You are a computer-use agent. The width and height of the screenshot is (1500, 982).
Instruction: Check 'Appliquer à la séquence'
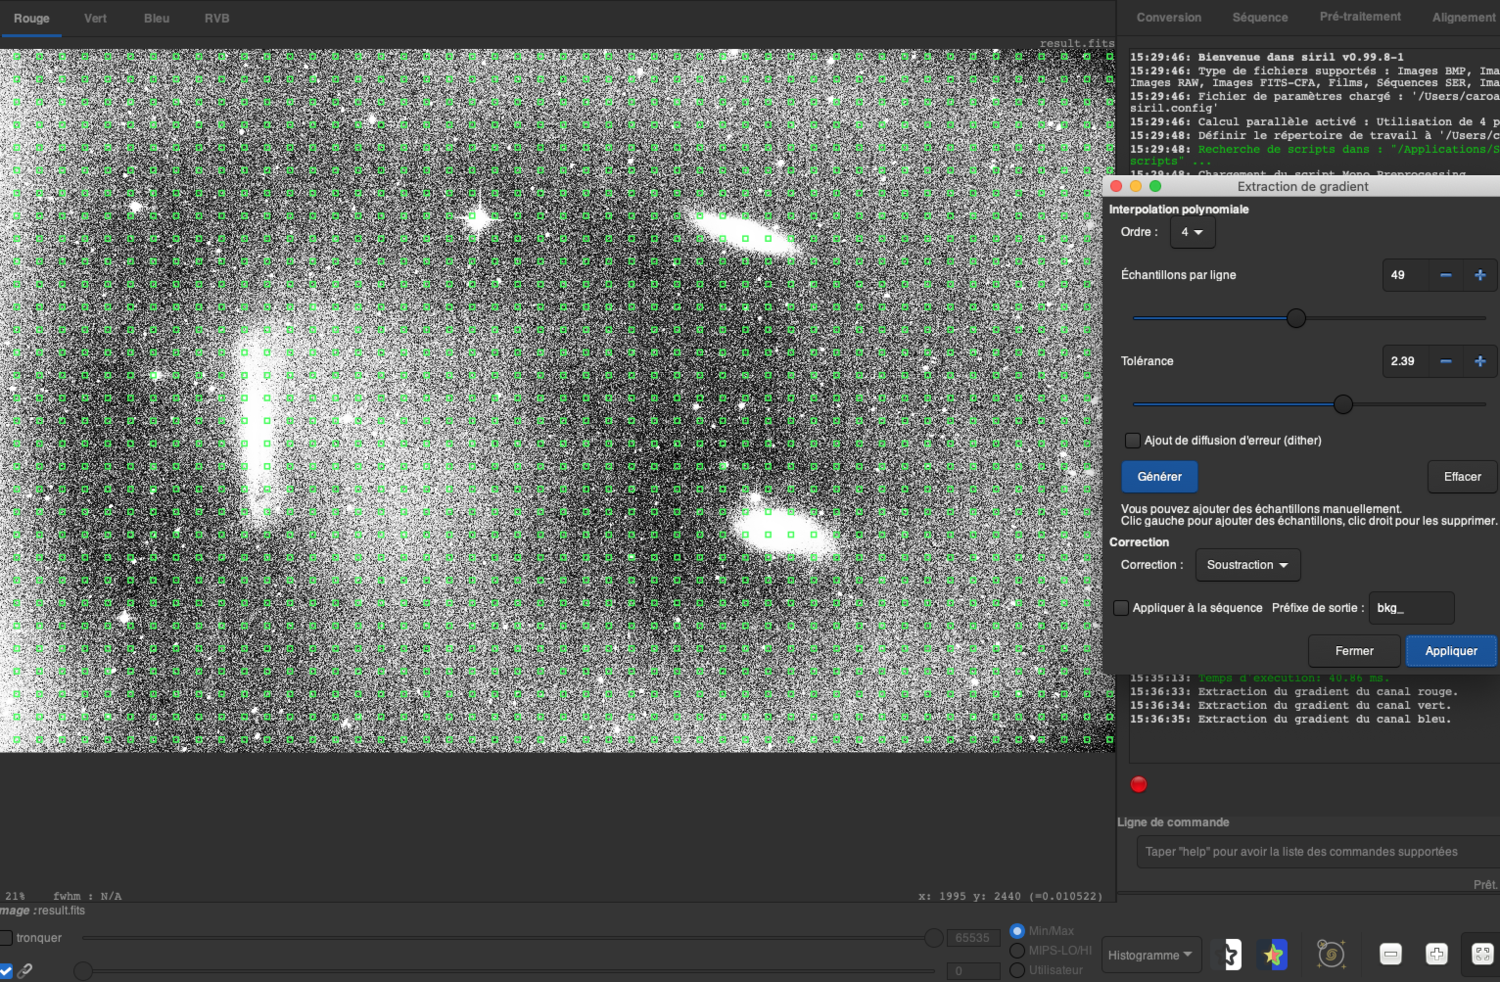1121,608
